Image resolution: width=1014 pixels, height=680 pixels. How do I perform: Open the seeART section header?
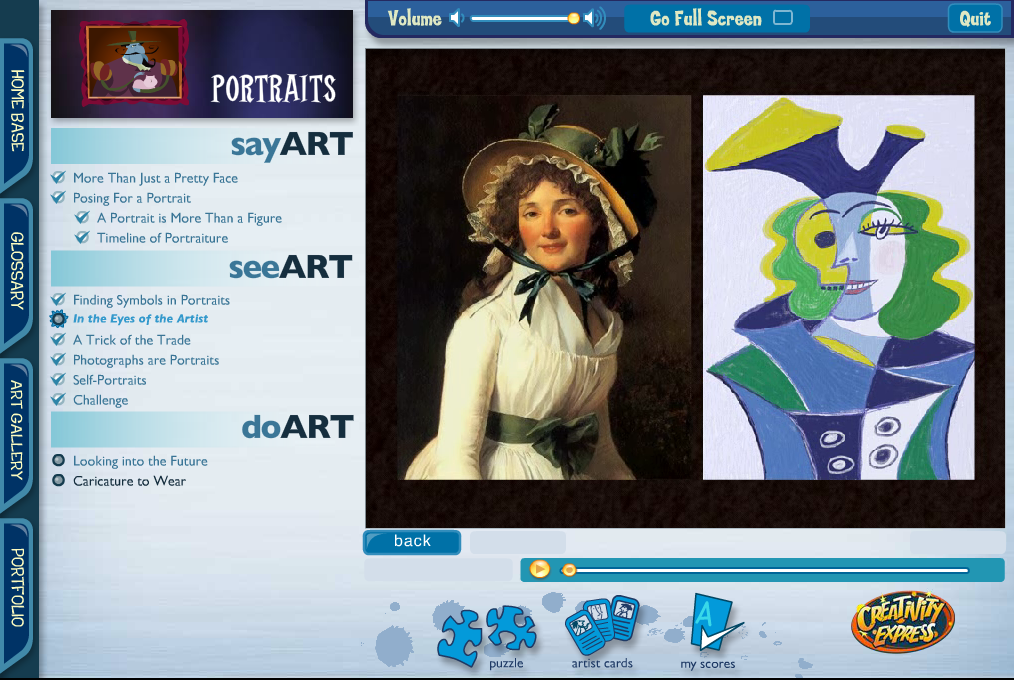click(202, 268)
